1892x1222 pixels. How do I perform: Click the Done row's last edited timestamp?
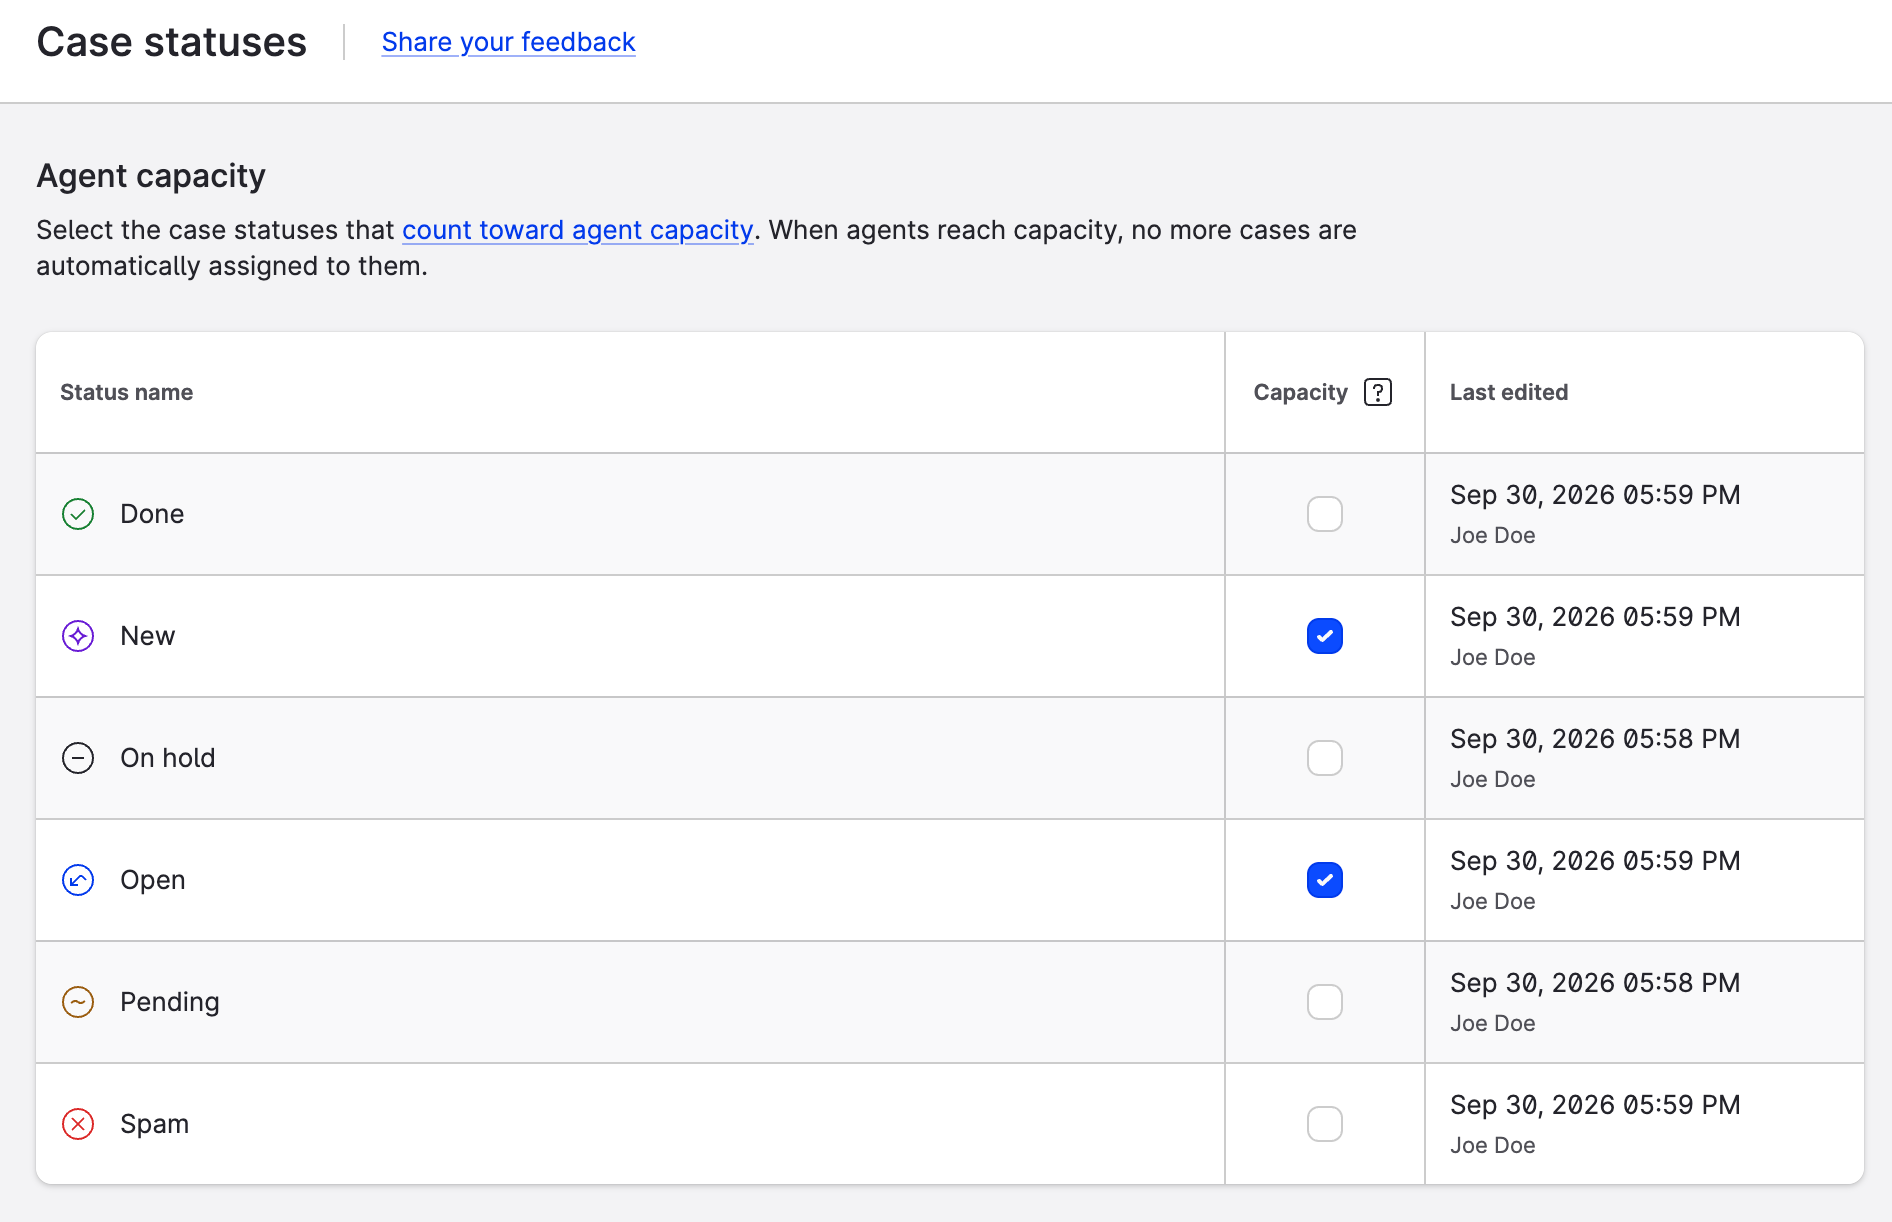point(1595,495)
